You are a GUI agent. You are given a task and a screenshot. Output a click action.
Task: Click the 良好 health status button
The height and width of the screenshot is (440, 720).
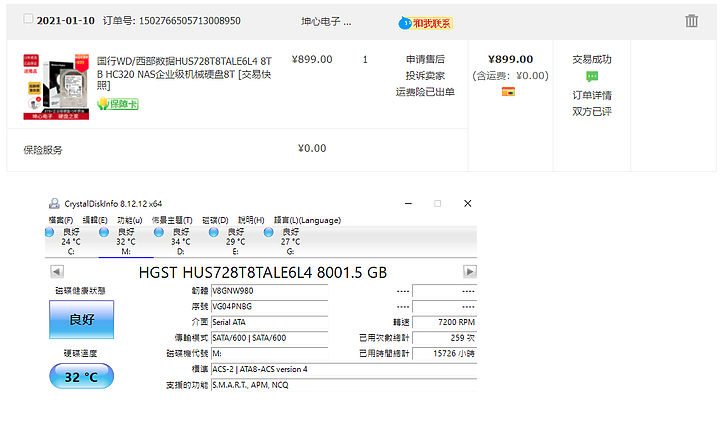point(82,320)
